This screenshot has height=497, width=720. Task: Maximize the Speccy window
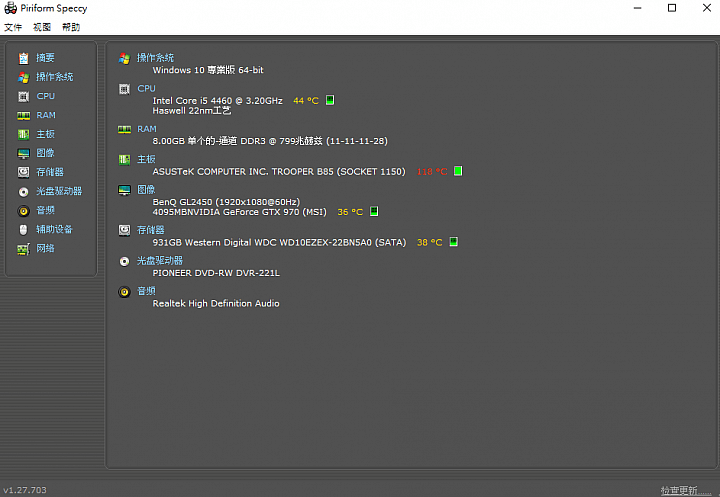coord(672,8)
